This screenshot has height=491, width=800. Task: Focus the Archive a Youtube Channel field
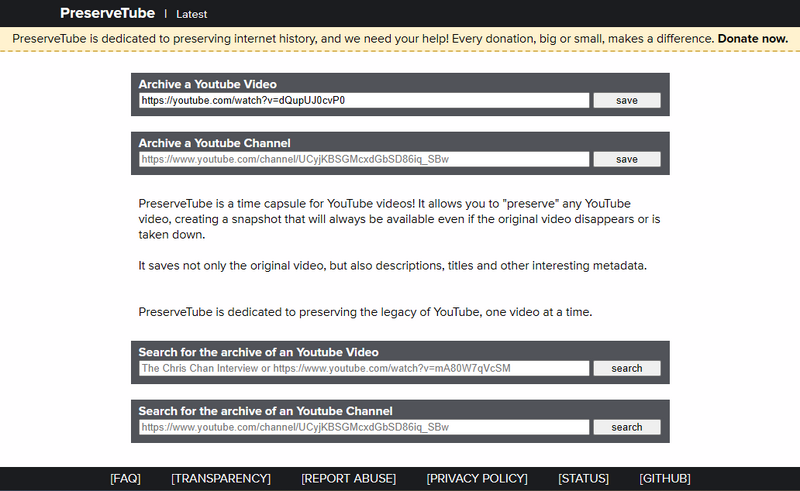[364, 159]
